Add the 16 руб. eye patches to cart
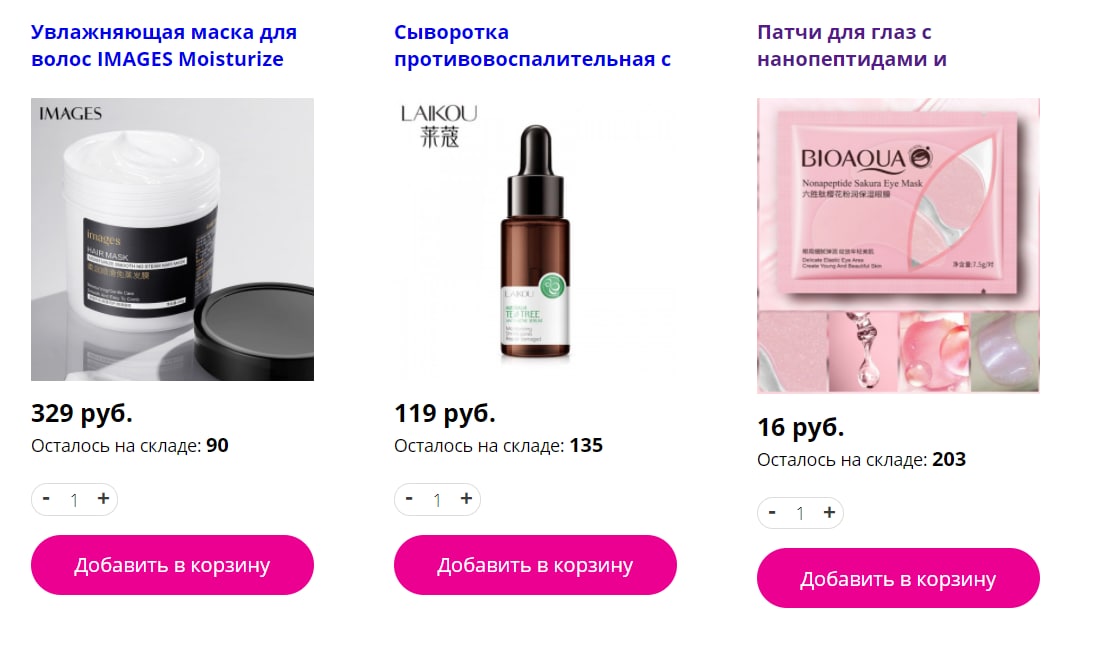 (x=898, y=579)
